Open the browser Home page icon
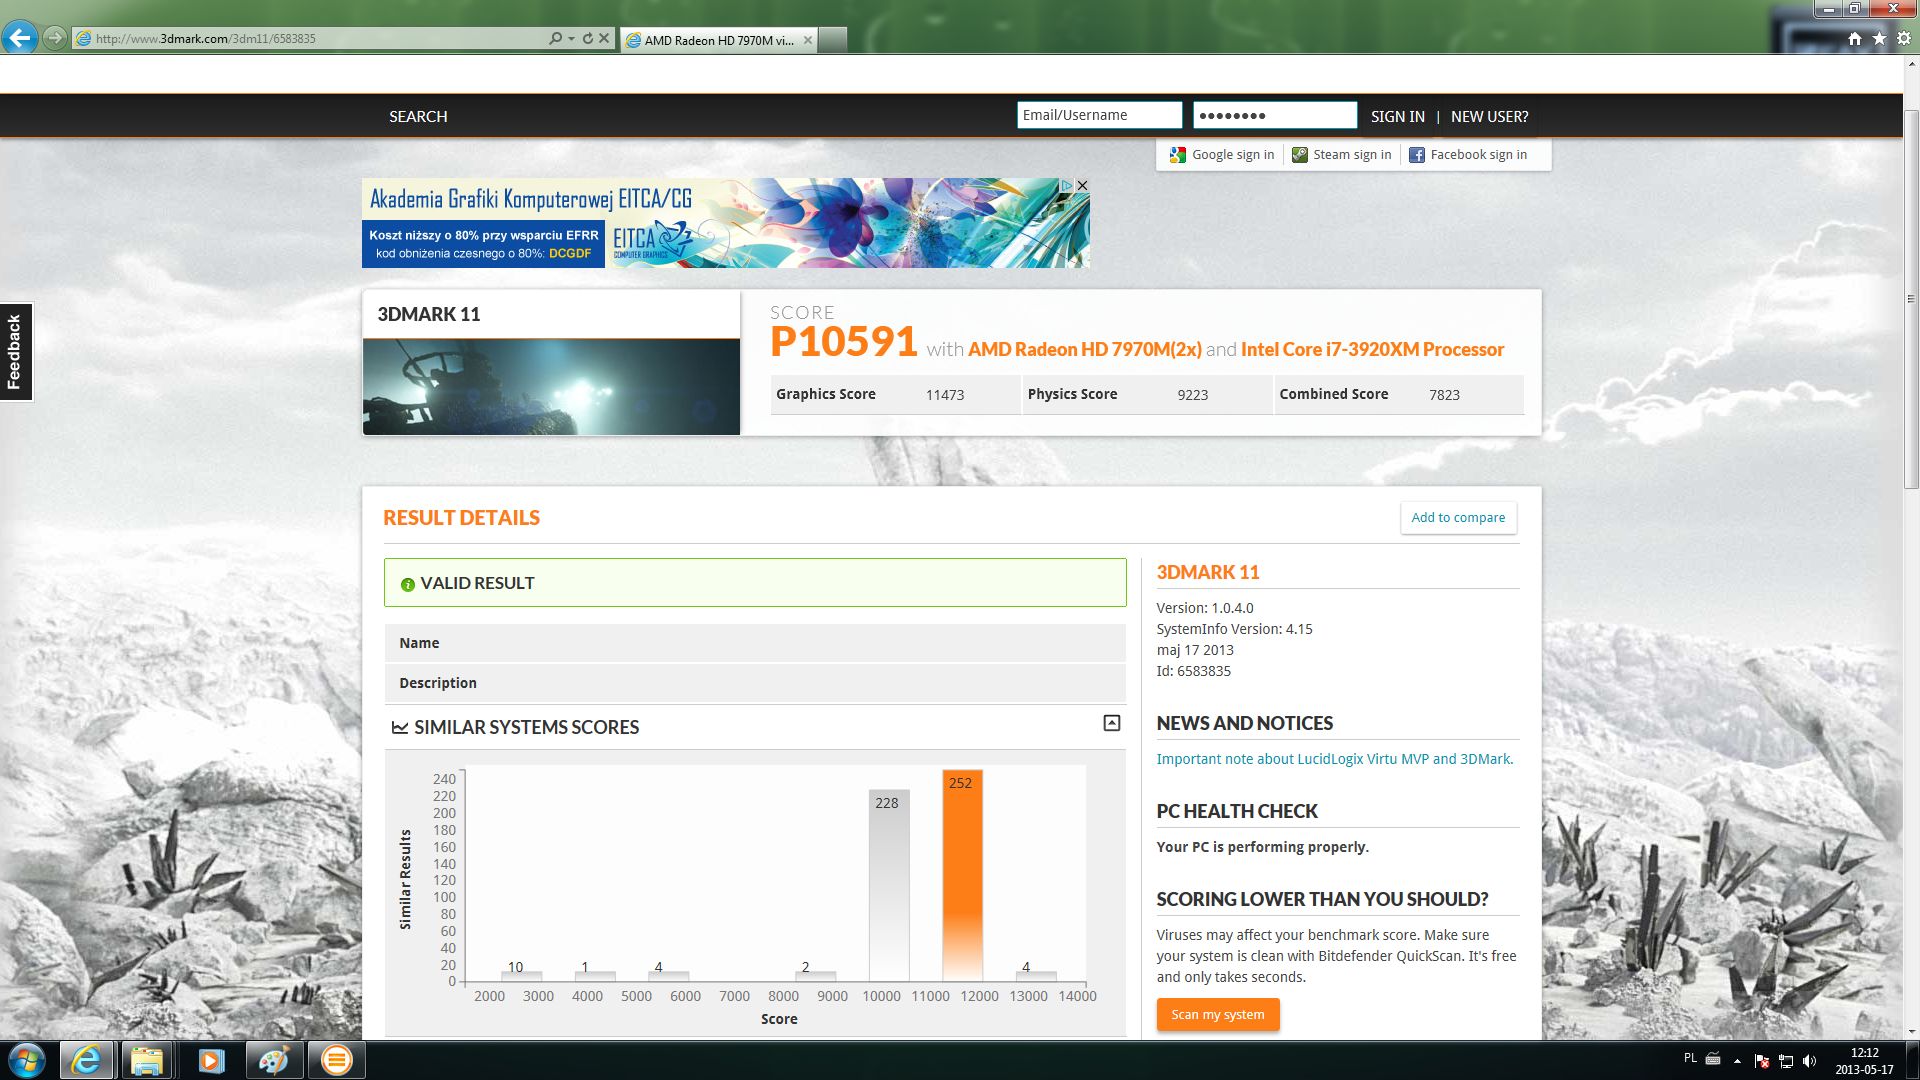The height and width of the screenshot is (1080, 1920). (x=1855, y=38)
